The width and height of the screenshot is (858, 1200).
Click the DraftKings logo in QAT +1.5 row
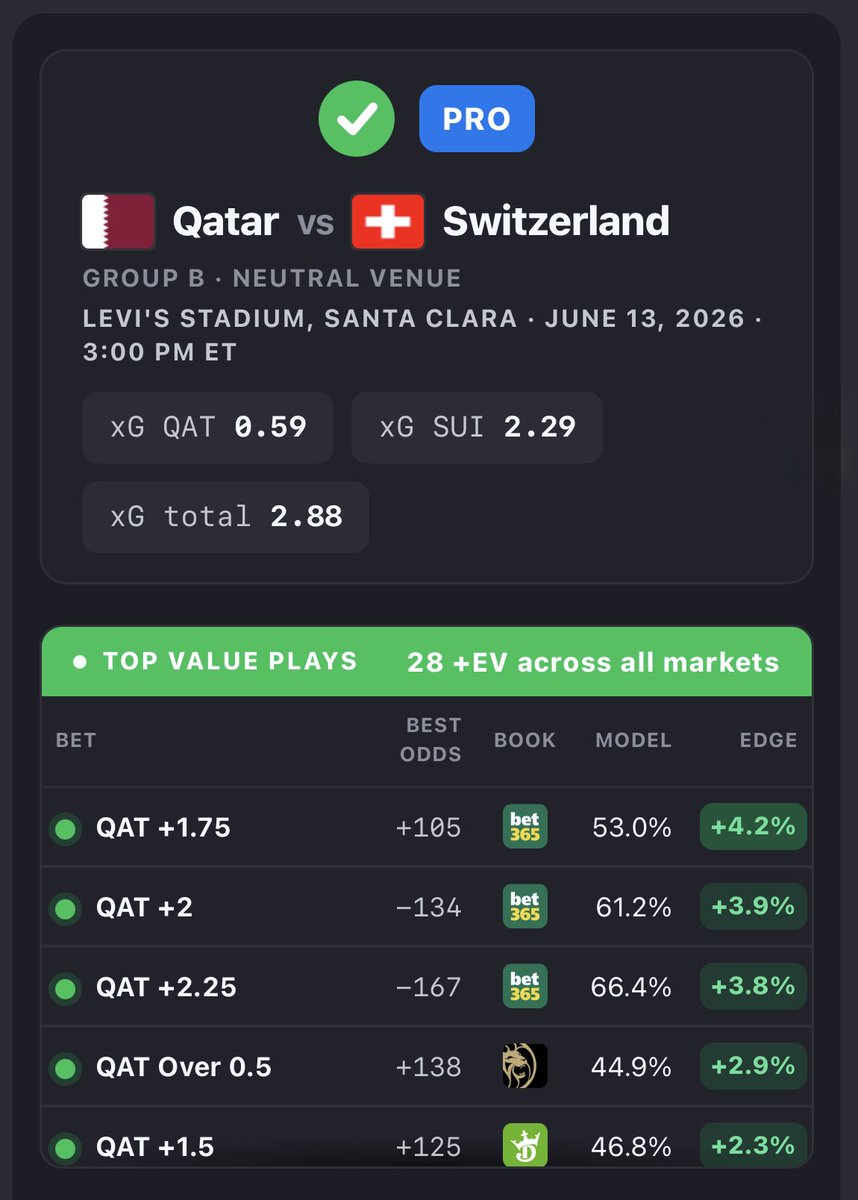(525, 1146)
